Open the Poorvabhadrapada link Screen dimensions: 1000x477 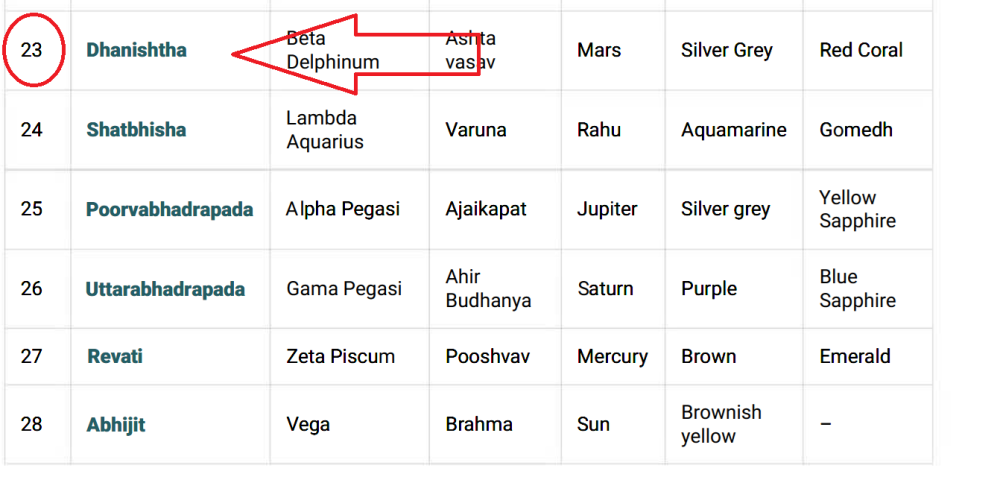(x=169, y=210)
